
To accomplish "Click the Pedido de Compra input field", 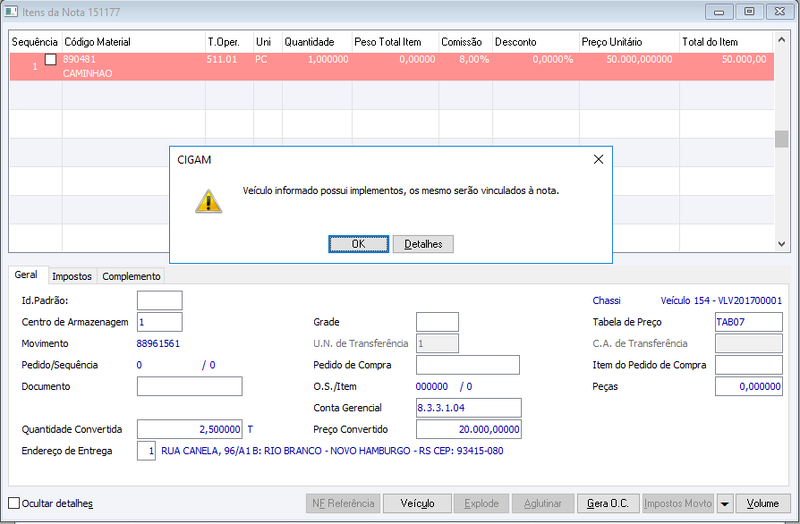I will tap(468, 365).
